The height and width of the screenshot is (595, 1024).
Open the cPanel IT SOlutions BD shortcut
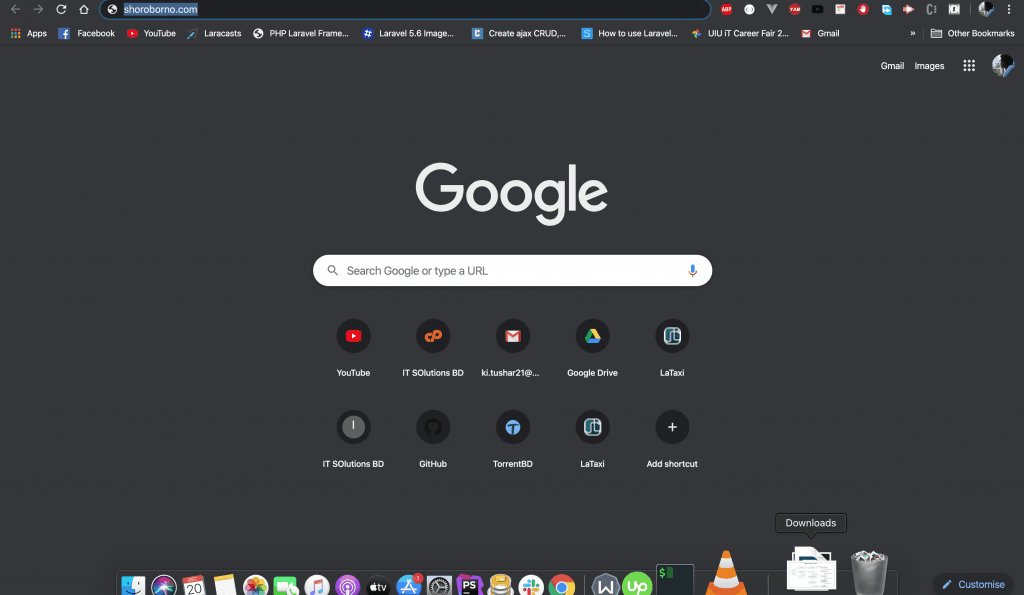tap(433, 349)
